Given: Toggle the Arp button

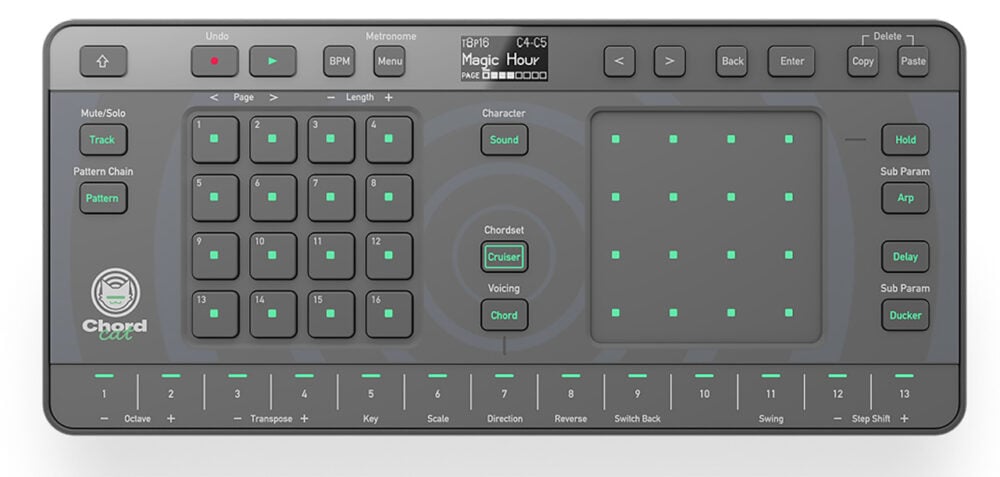Looking at the screenshot, I should tap(905, 198).
